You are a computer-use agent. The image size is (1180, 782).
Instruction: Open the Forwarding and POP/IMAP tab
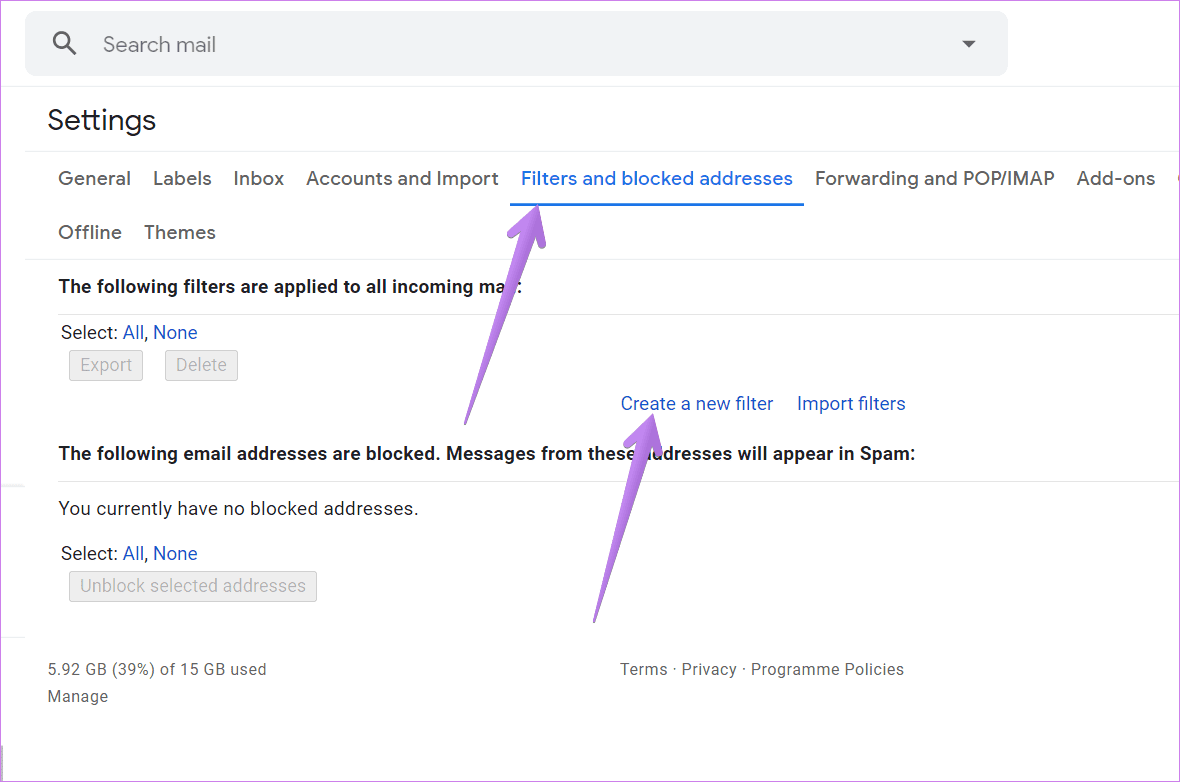click(x=934, y=179)
